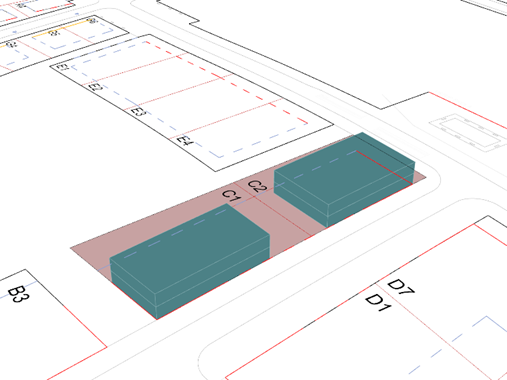Select the E2 plot label
Image resolution: width=507 pixels, height=380 pixels.
pyautogui.click(x=96, y=88)
